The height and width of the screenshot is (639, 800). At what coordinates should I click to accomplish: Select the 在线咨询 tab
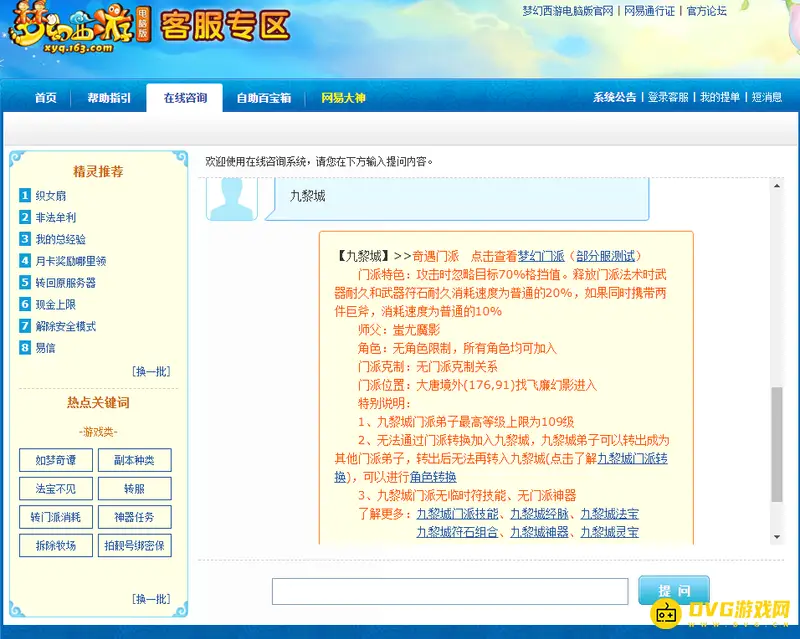185,98
